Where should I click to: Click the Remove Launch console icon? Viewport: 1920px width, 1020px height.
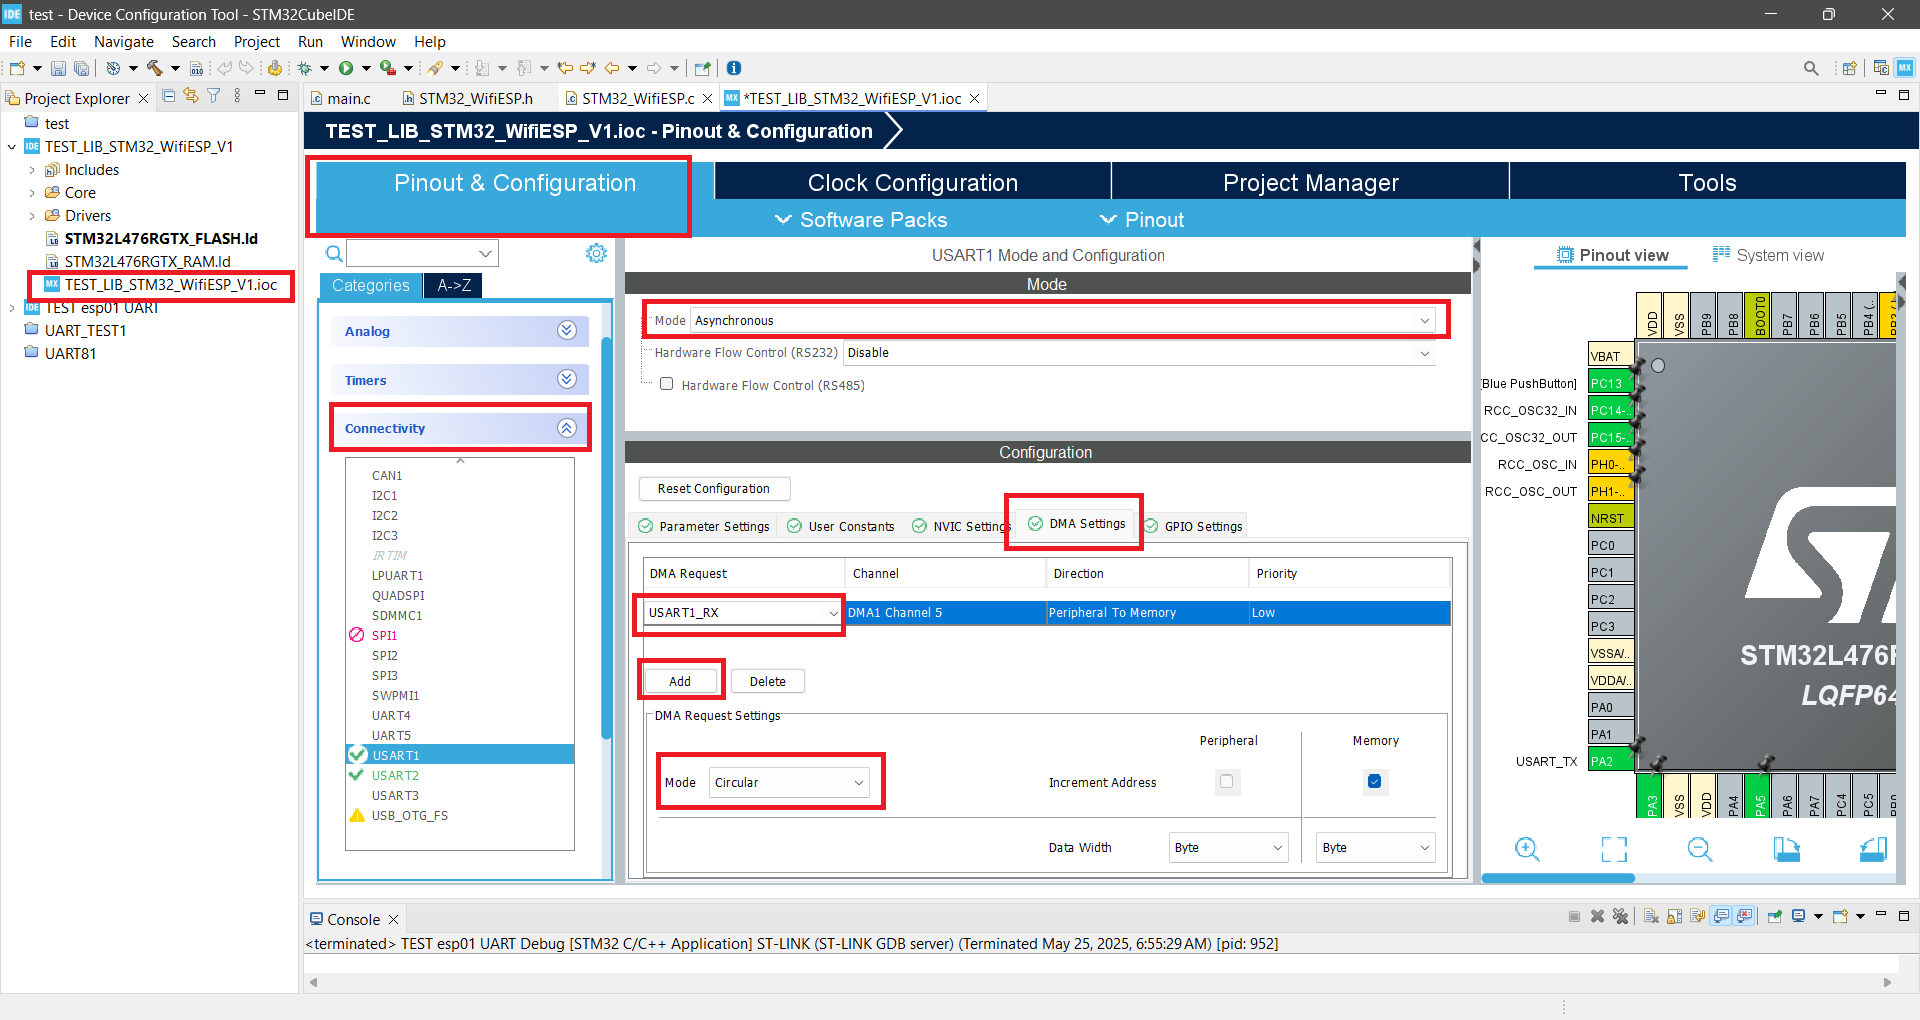[x=1598, y=916]
